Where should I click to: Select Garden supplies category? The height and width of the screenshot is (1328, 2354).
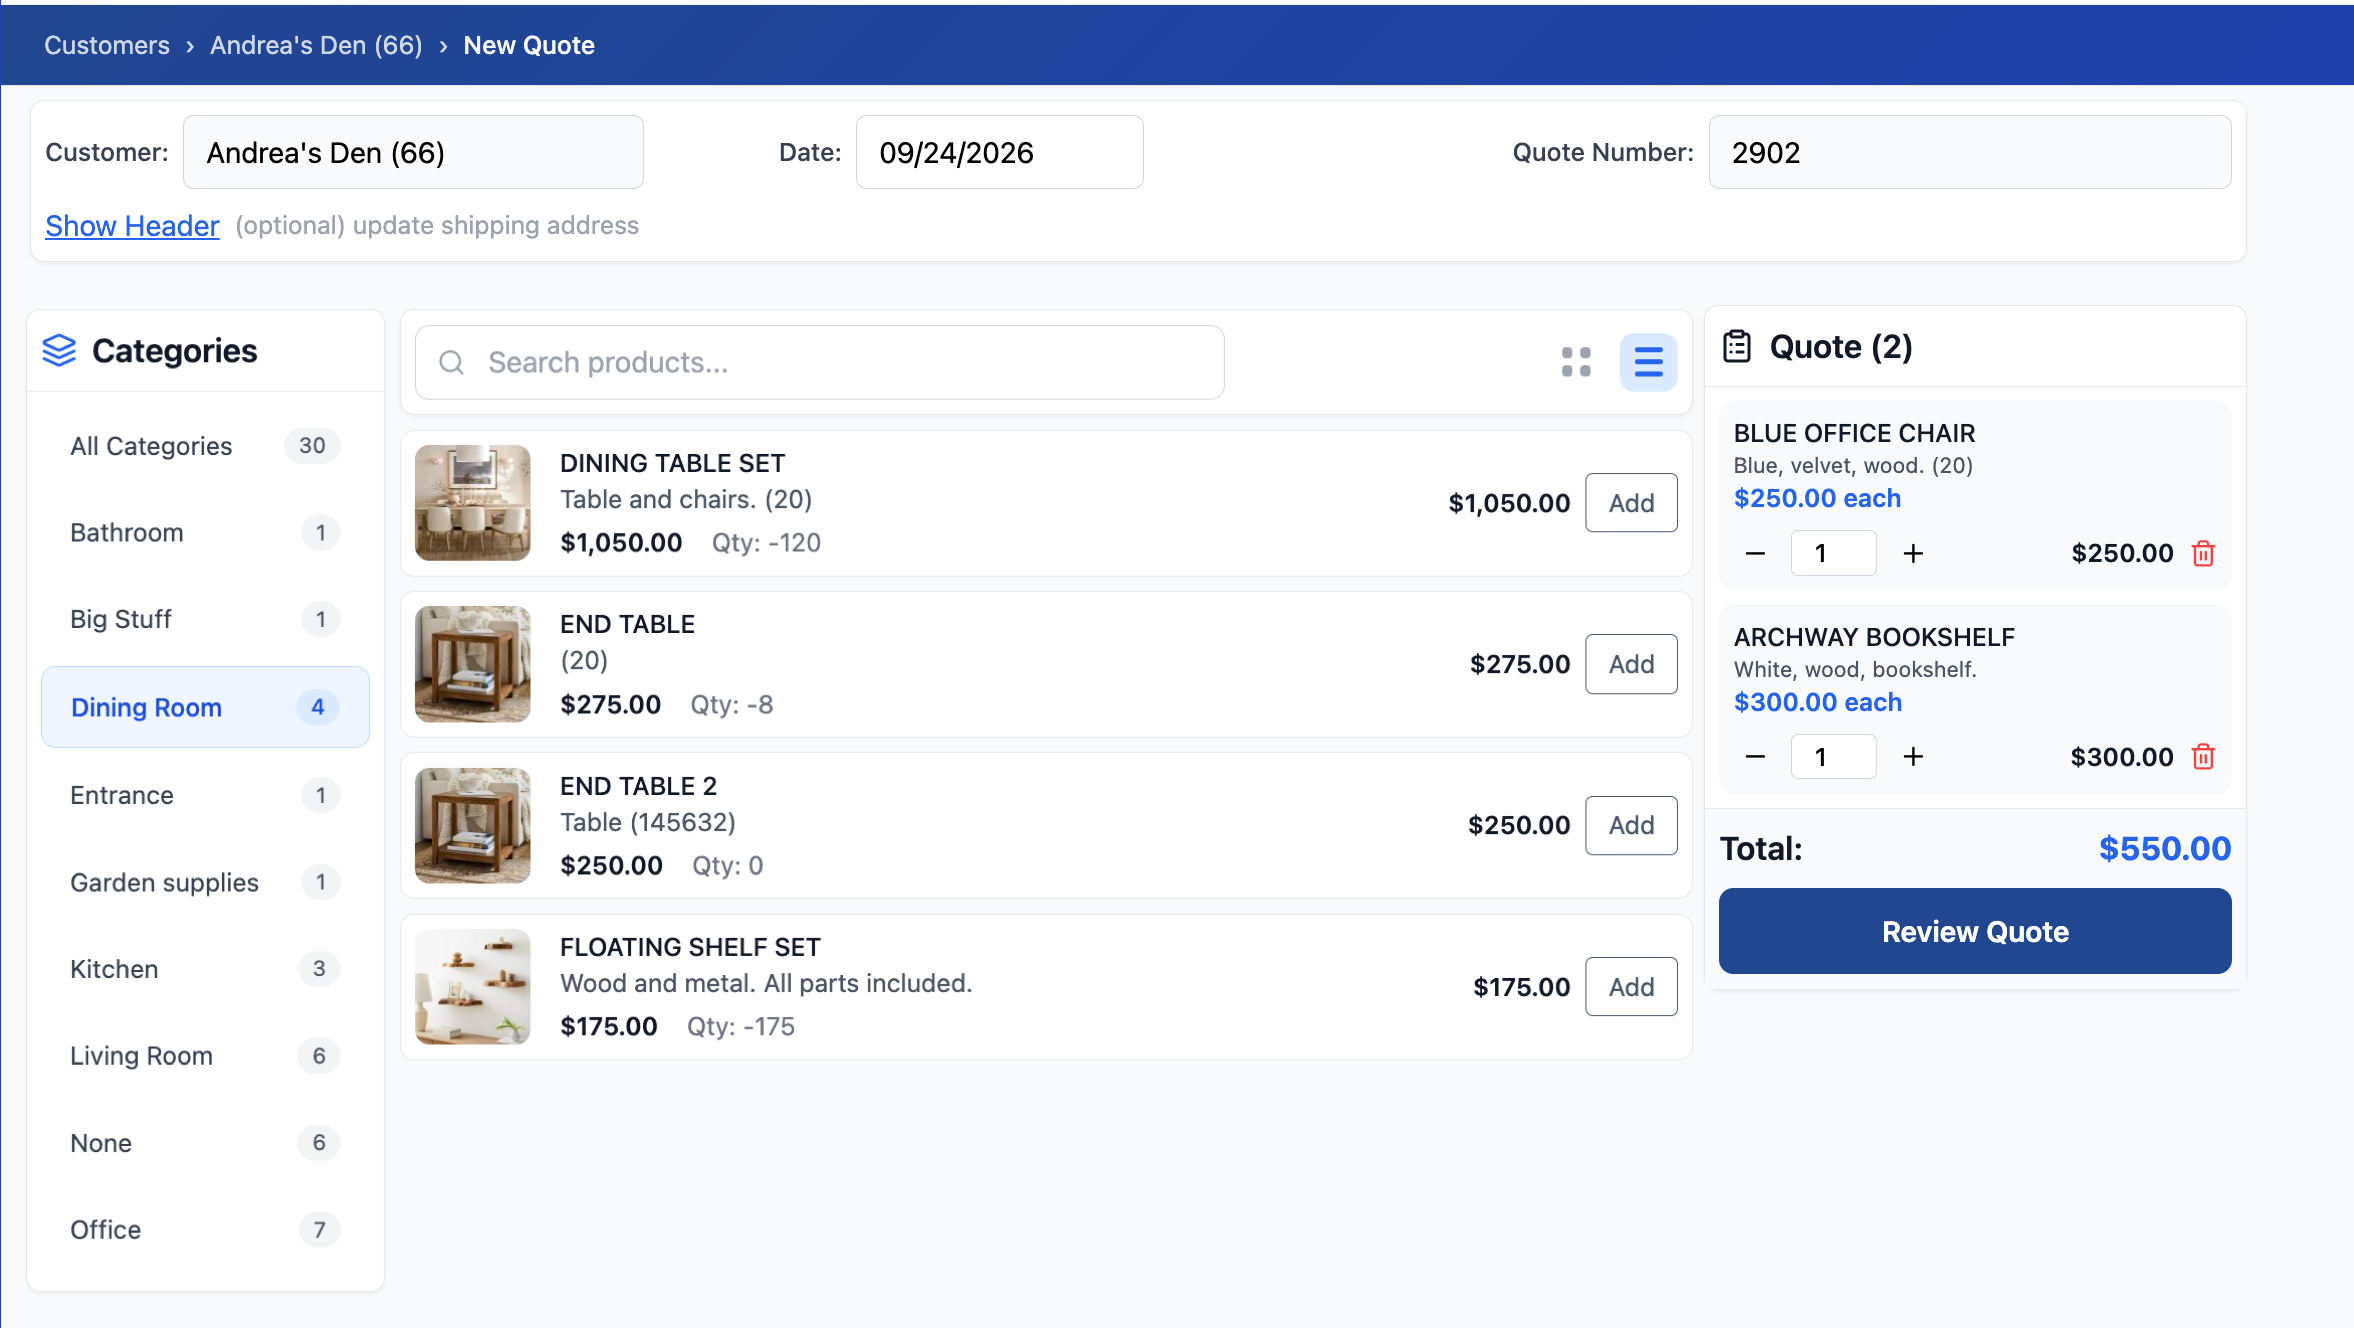point(205,882)
